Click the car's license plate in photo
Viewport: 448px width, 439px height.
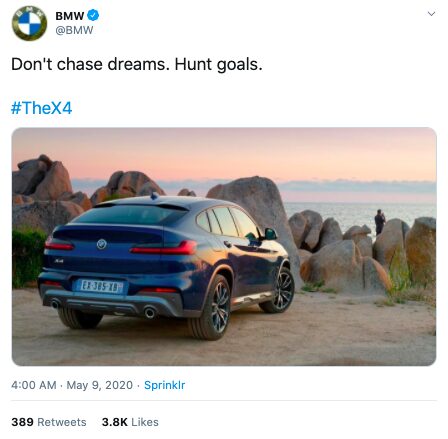click(x=101, y=286)
